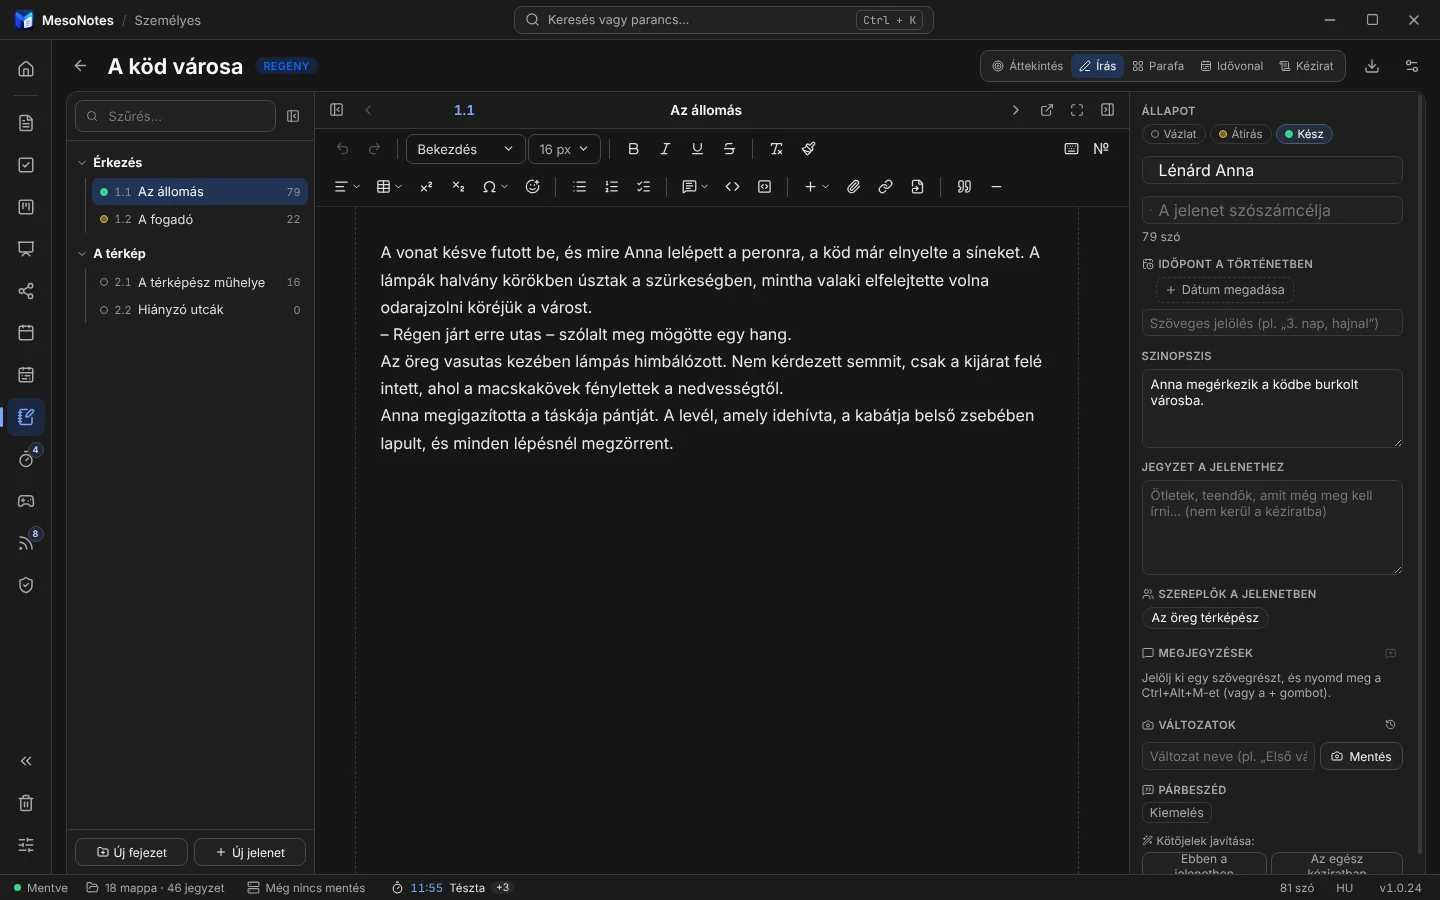Screen dimensions: 1440x900
Task: Switch to the Idővonal view
Action: (x=1232, y=66)
